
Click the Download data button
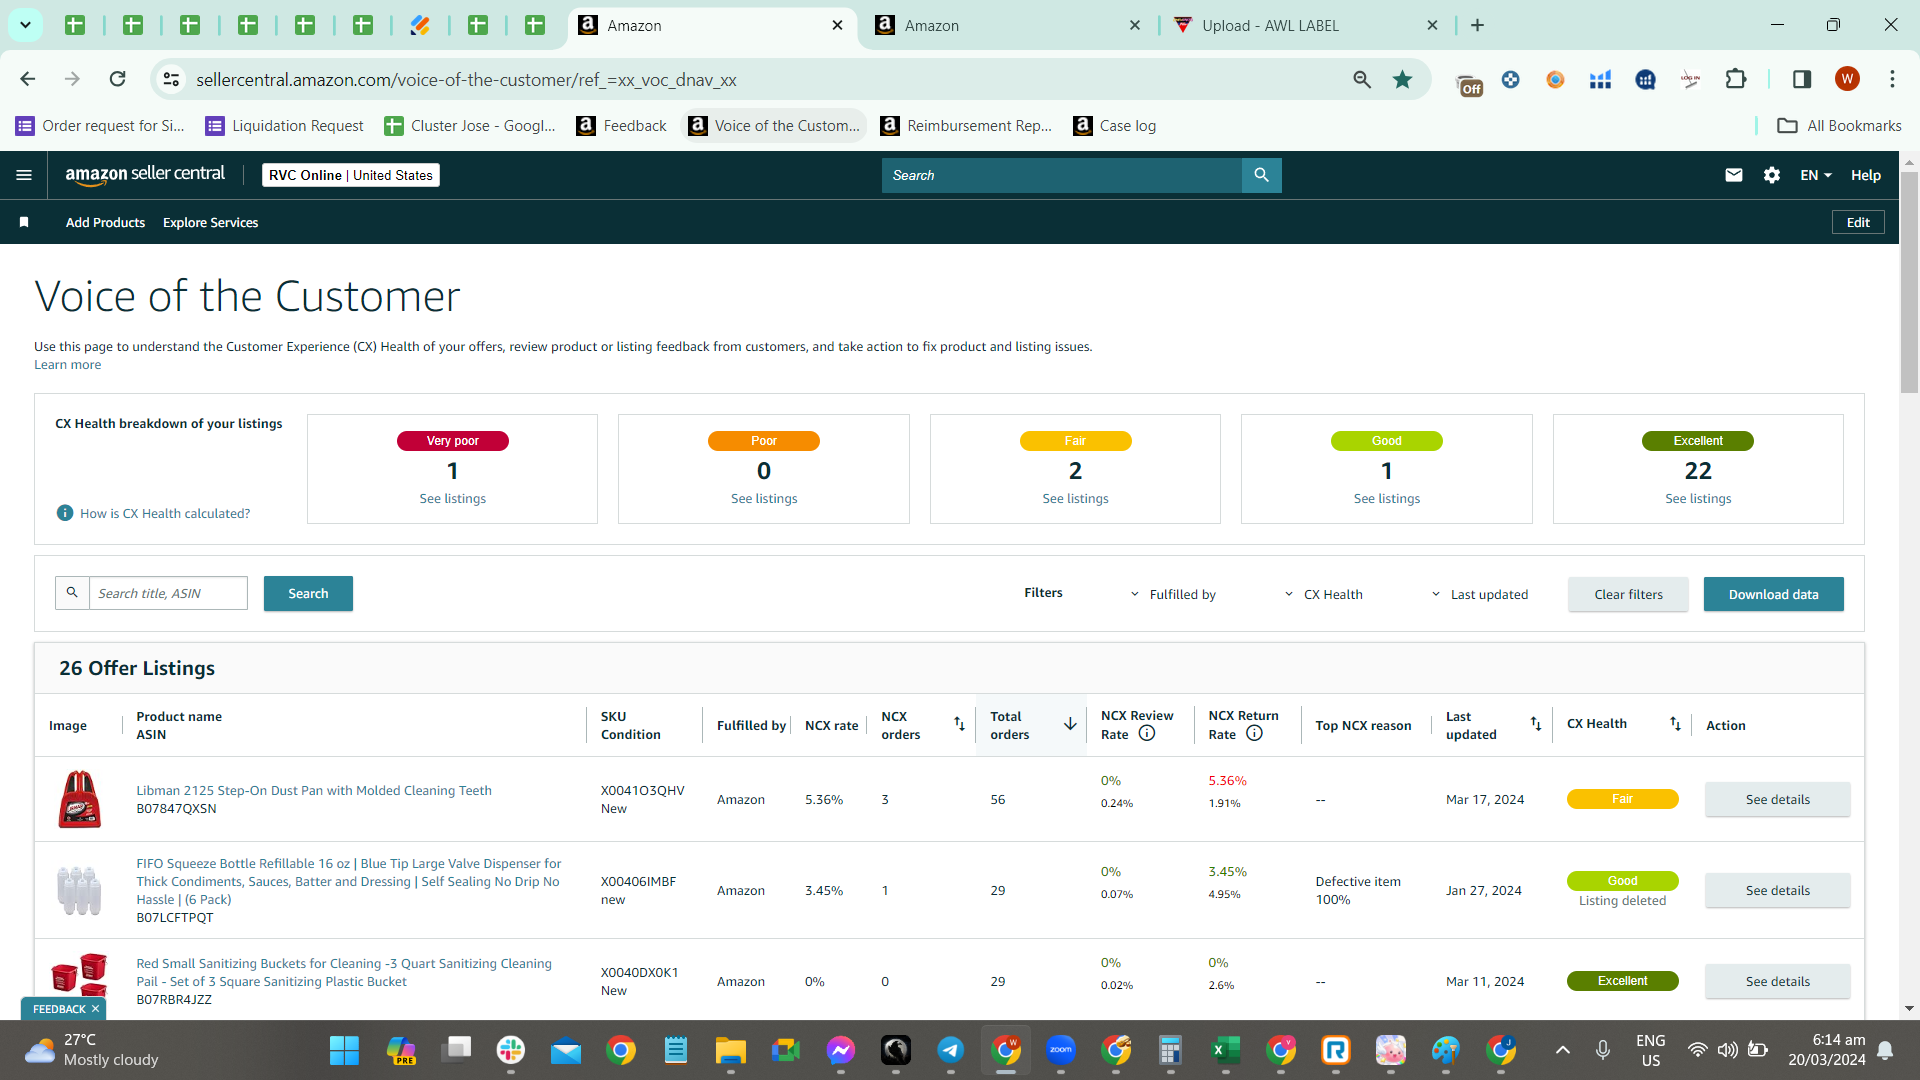(1773, 594)
